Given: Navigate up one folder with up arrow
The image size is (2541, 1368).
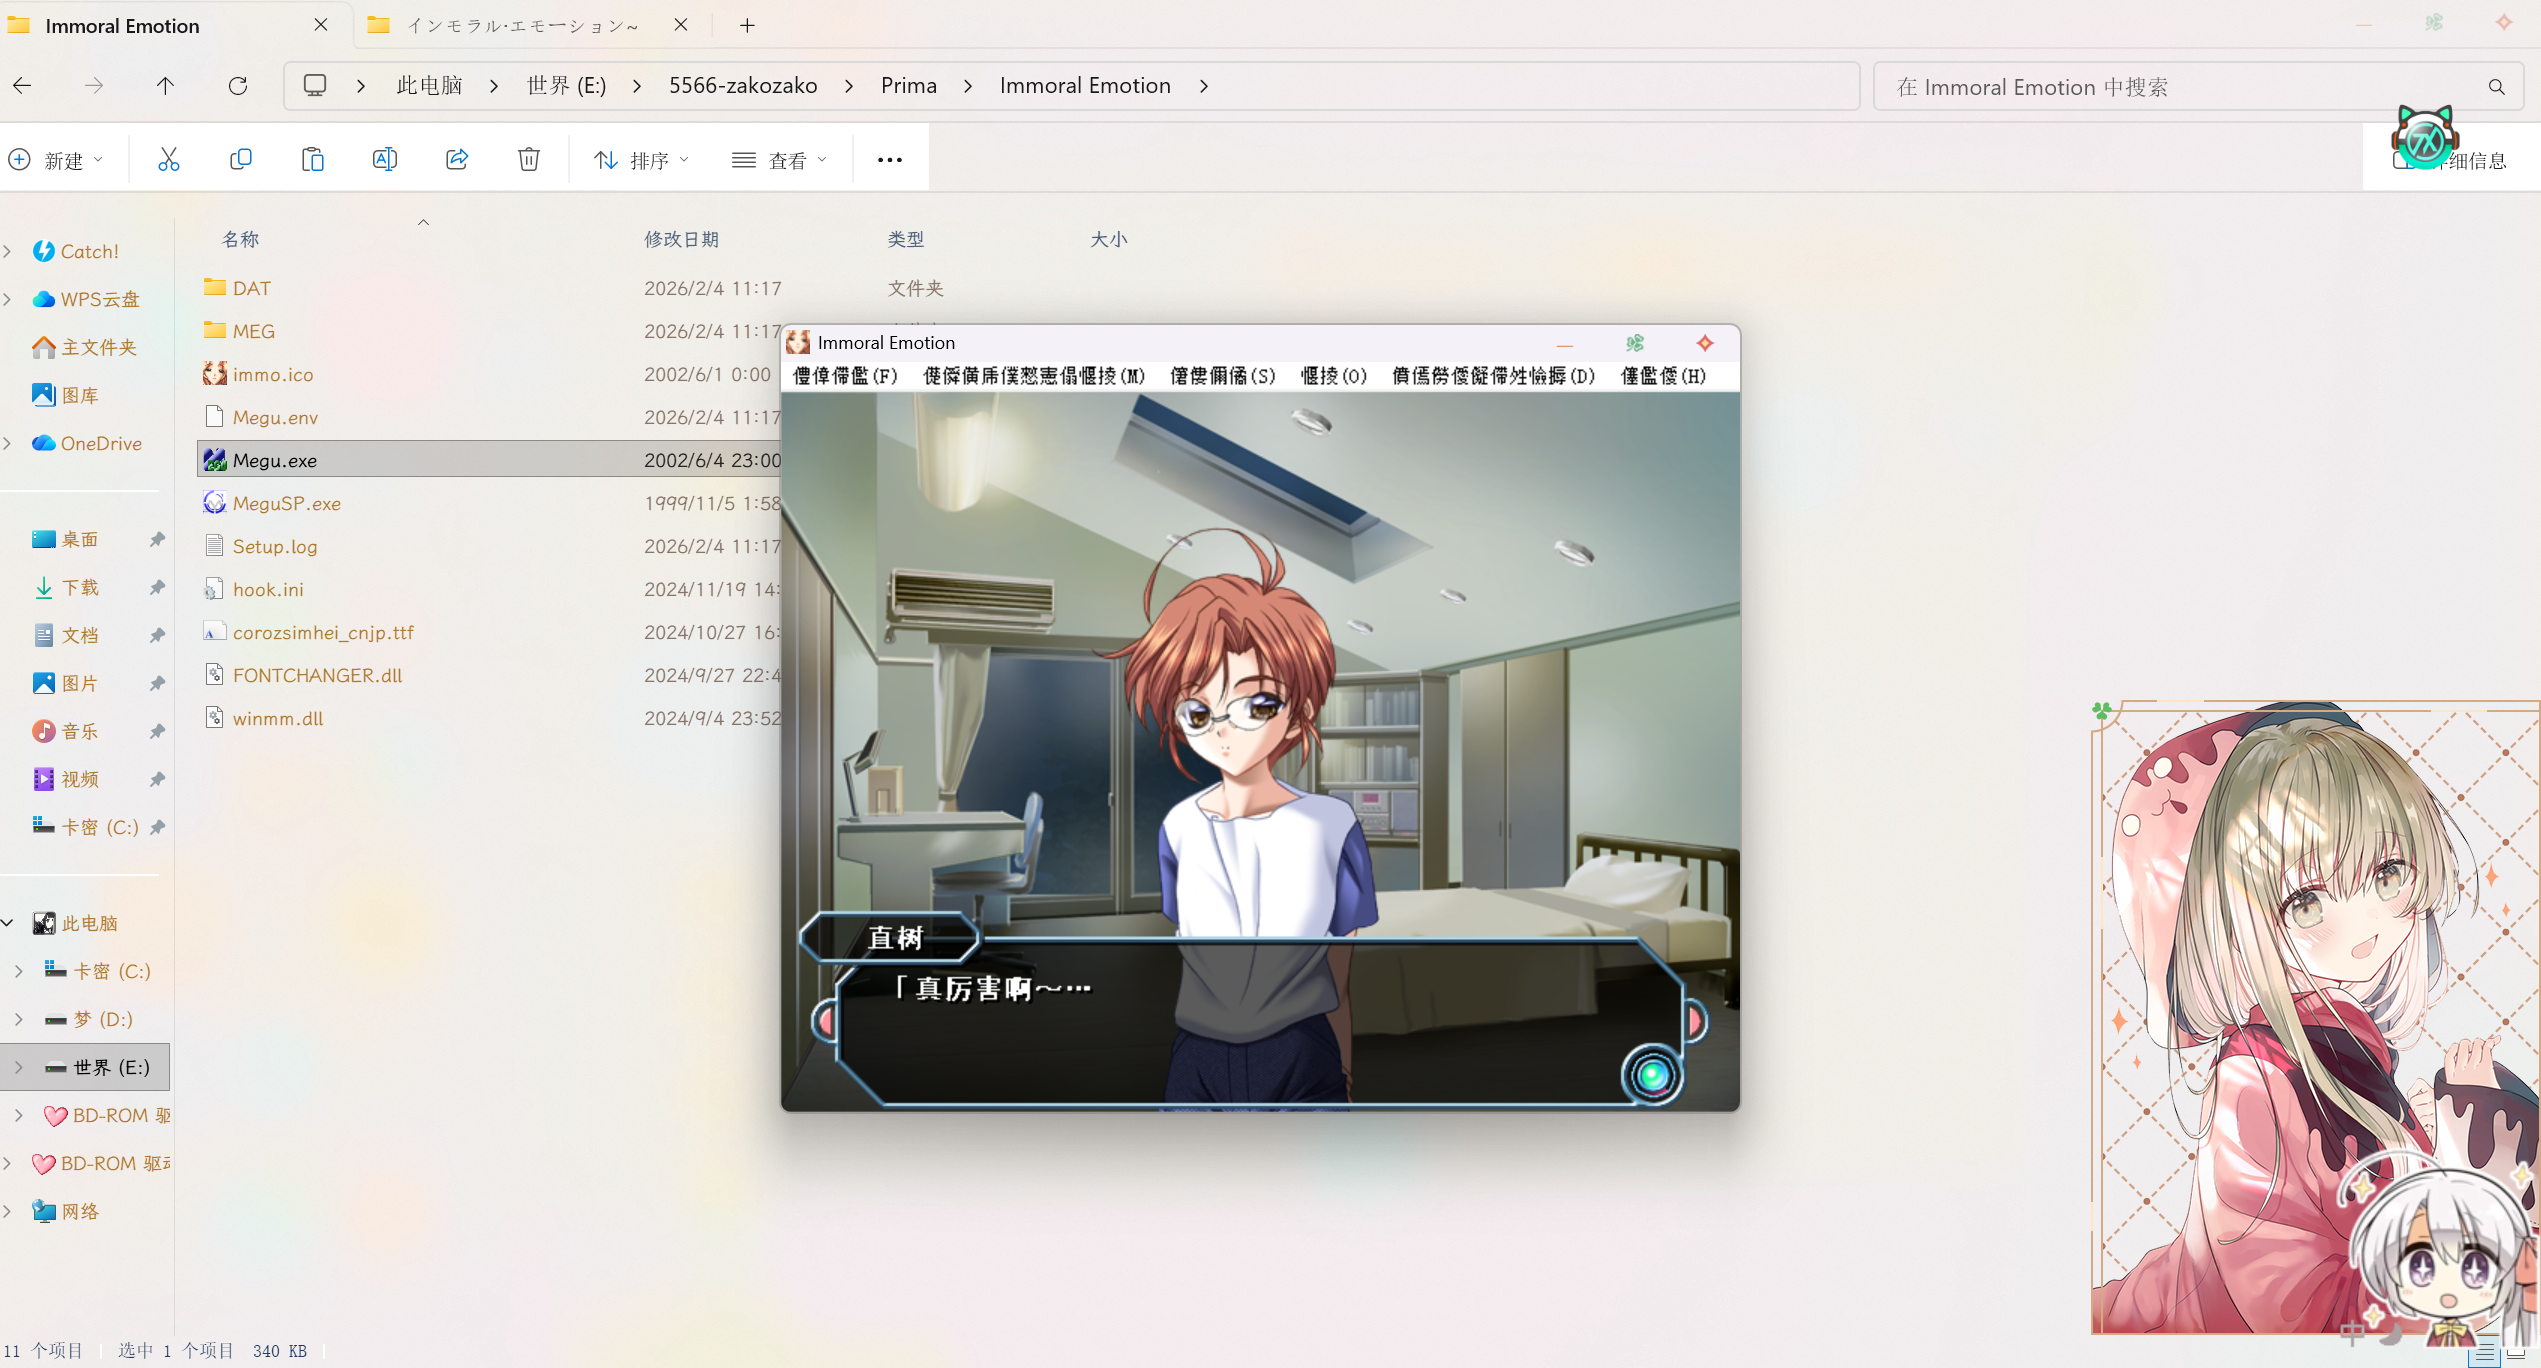Looking at the screenshot, I should pos(165,86).
